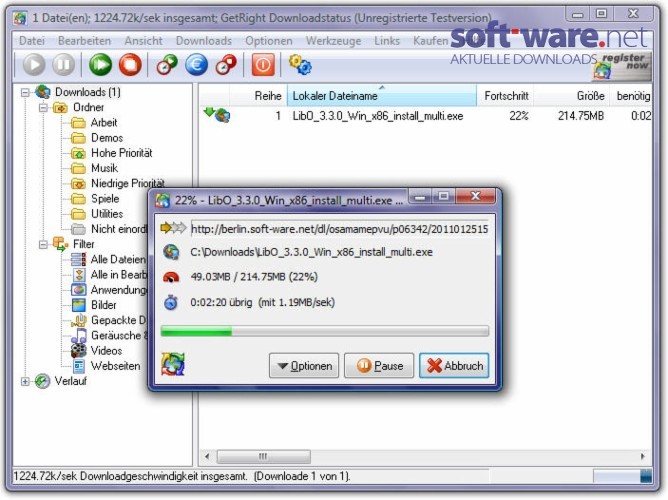Click the Webseiten filter page icon
This screenshot has width=668, height=500.
(x=78, y=366)
